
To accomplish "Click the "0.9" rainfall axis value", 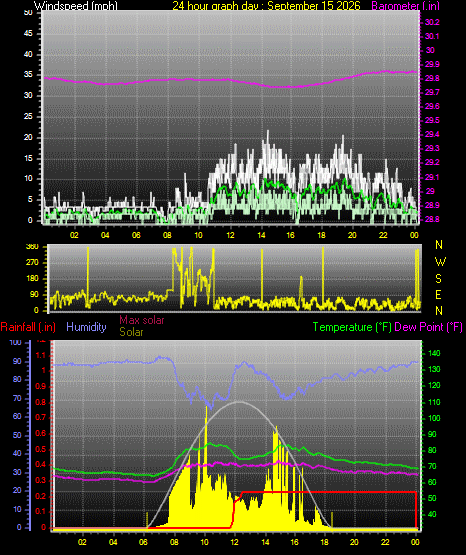I will (41, 386).
